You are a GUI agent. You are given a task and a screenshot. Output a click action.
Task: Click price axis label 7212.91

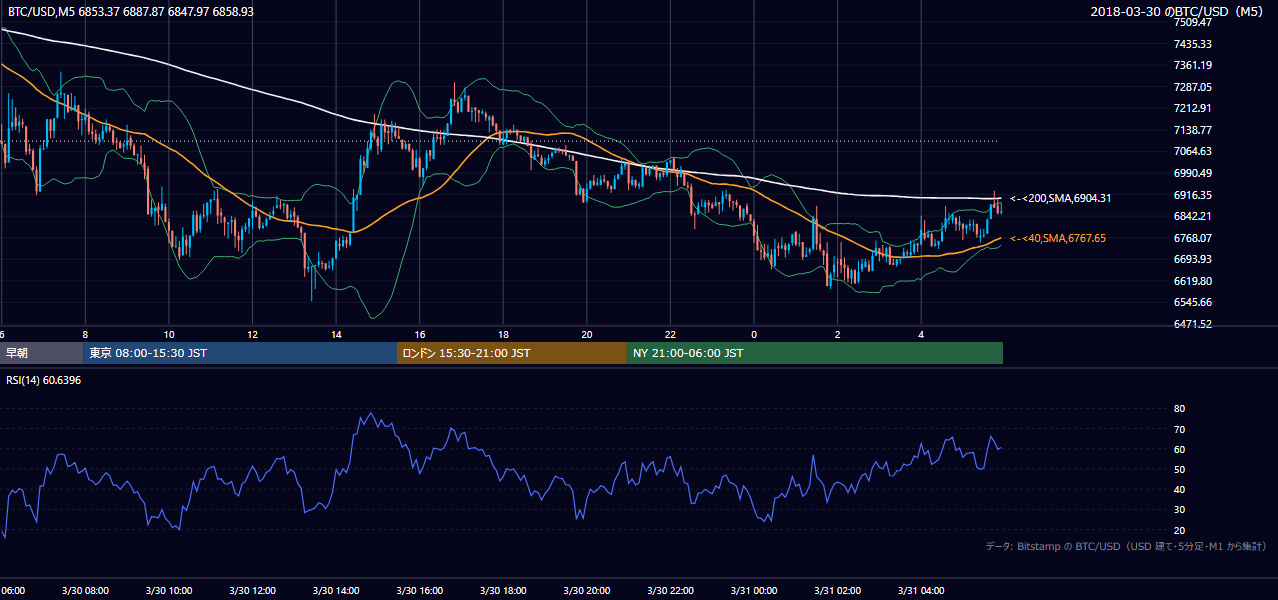tap(1192, 108)
